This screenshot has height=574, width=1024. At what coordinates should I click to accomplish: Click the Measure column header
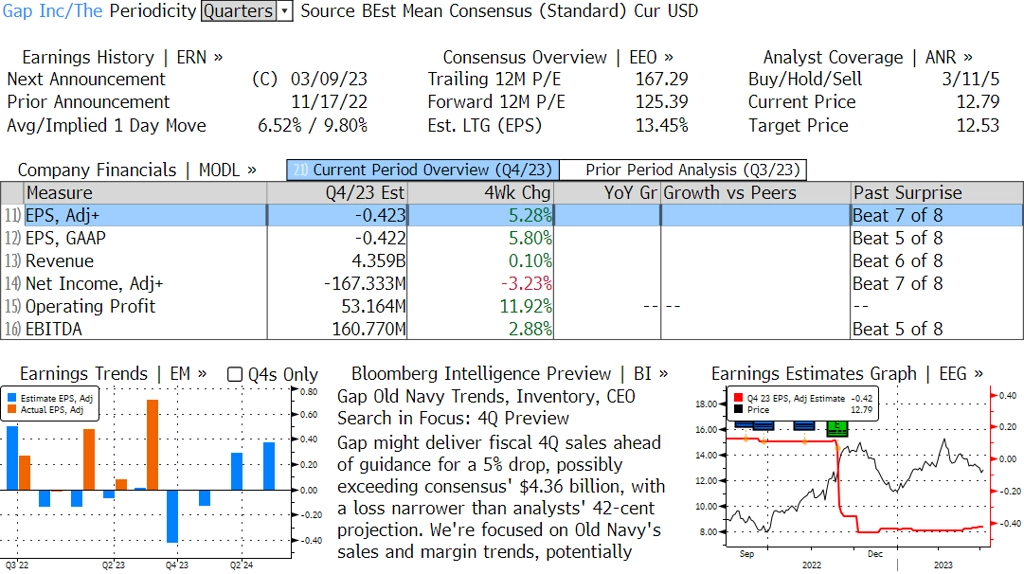[x=145, y=193]
